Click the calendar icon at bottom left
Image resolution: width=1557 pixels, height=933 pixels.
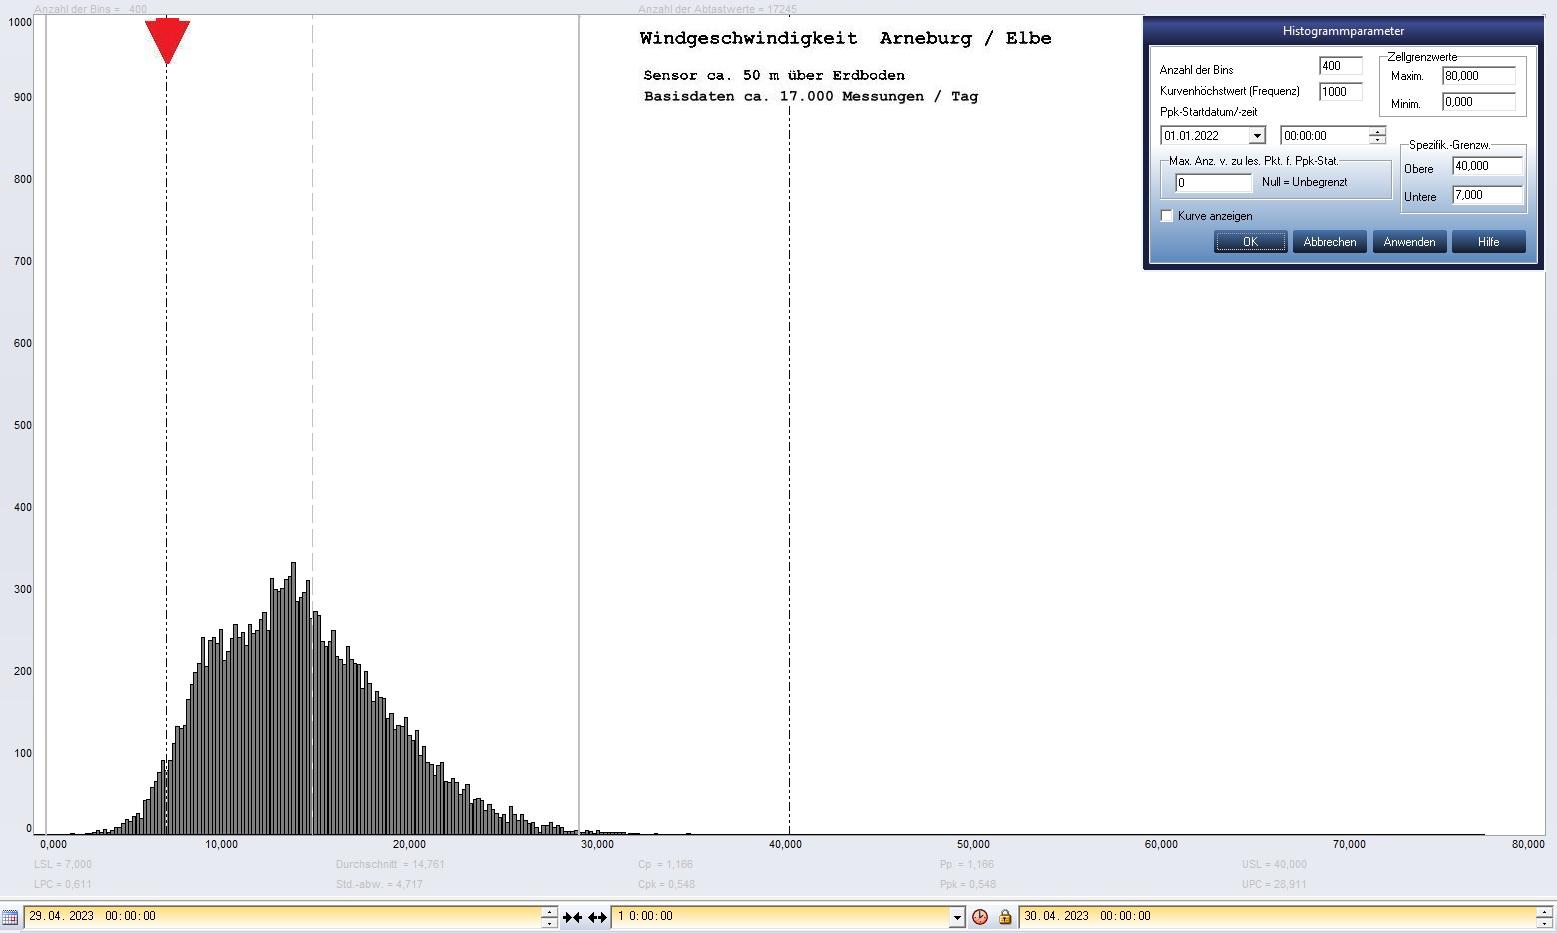(10, 917)
